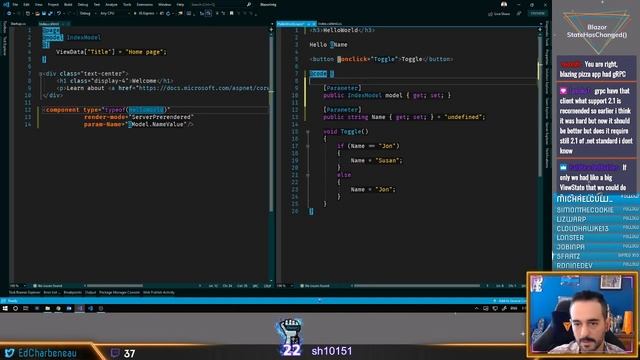Click 'ServerPrerendered' render-mode value

[x=161, y=117]
